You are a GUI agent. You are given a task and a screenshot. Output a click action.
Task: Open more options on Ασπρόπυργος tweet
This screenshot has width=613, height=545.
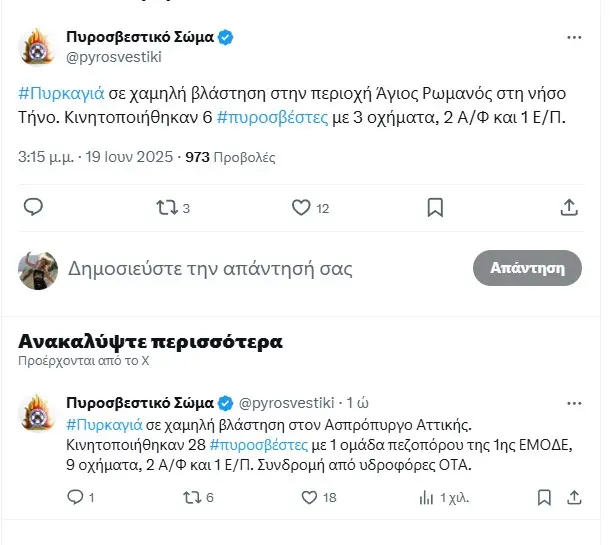[x=574, y=403]
